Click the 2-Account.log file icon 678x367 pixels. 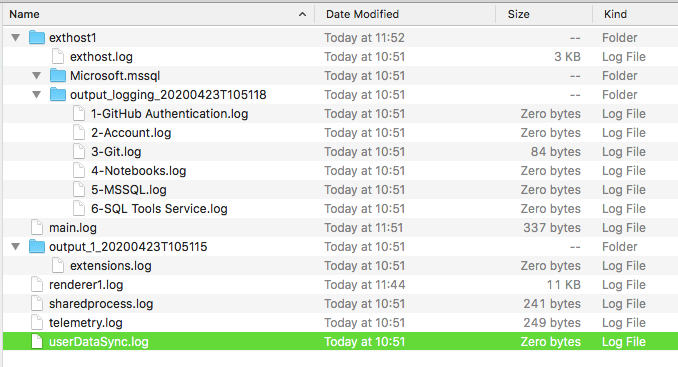tap(79, 133)
